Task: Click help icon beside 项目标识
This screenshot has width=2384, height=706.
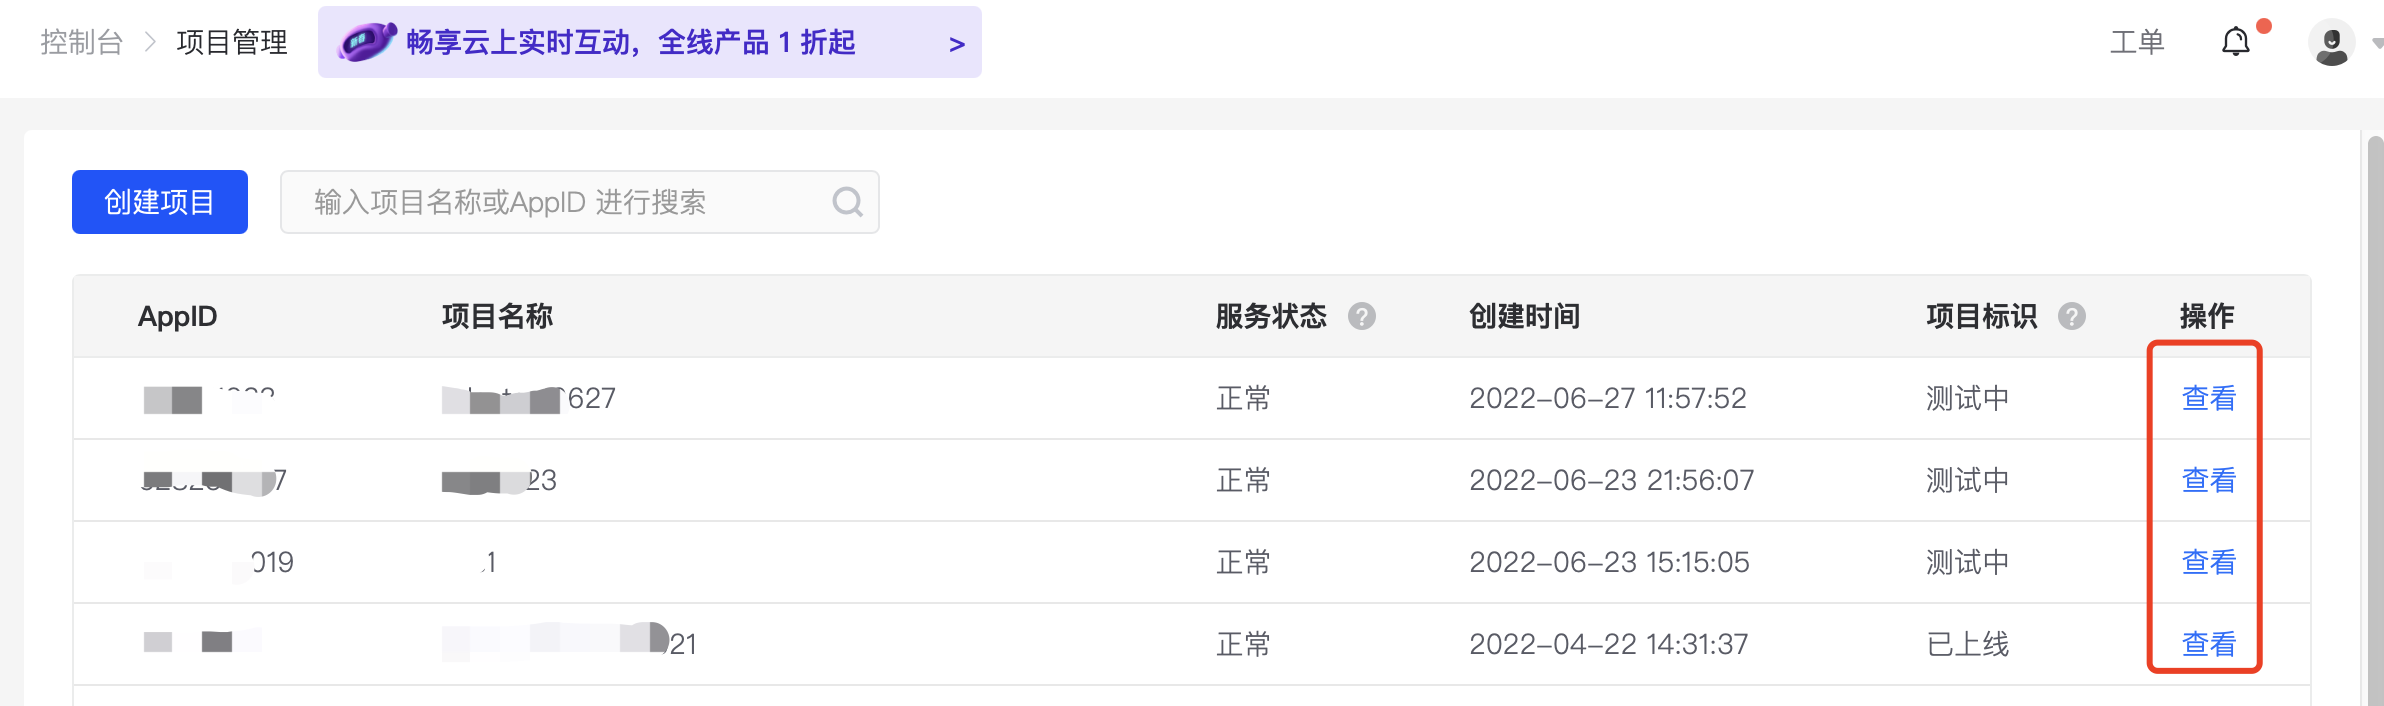Action: (2071, 317)
